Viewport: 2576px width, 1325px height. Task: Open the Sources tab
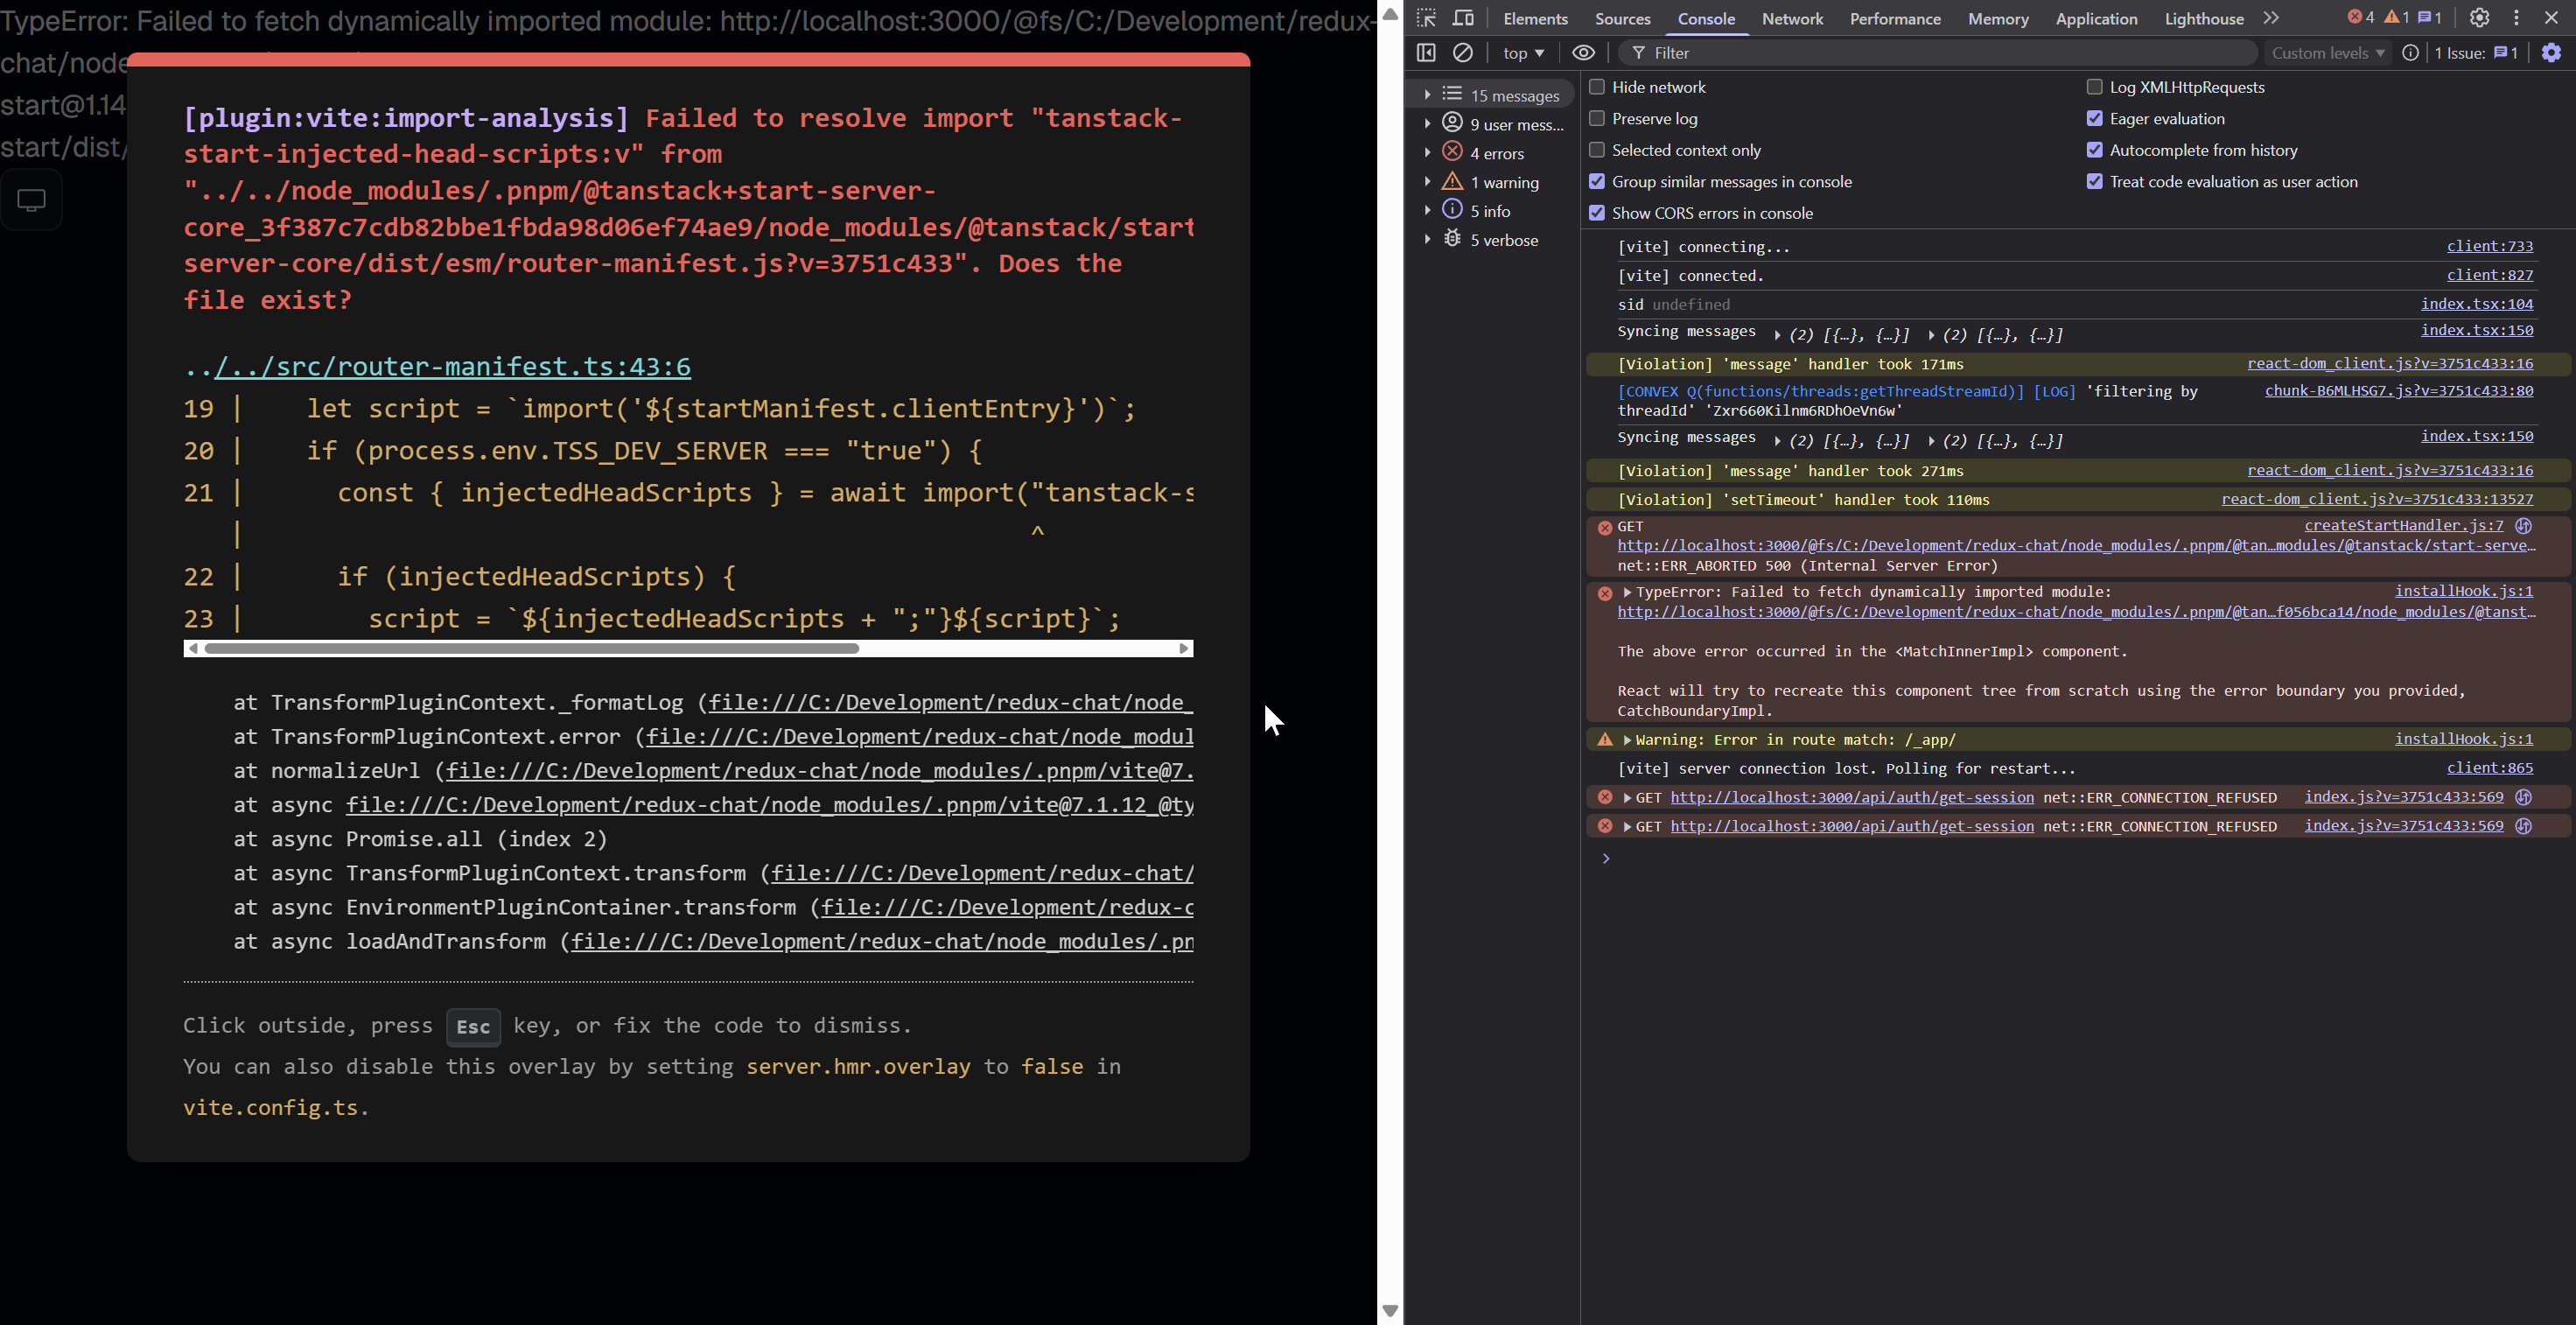pyautogui.click(x=1622, y=19)
